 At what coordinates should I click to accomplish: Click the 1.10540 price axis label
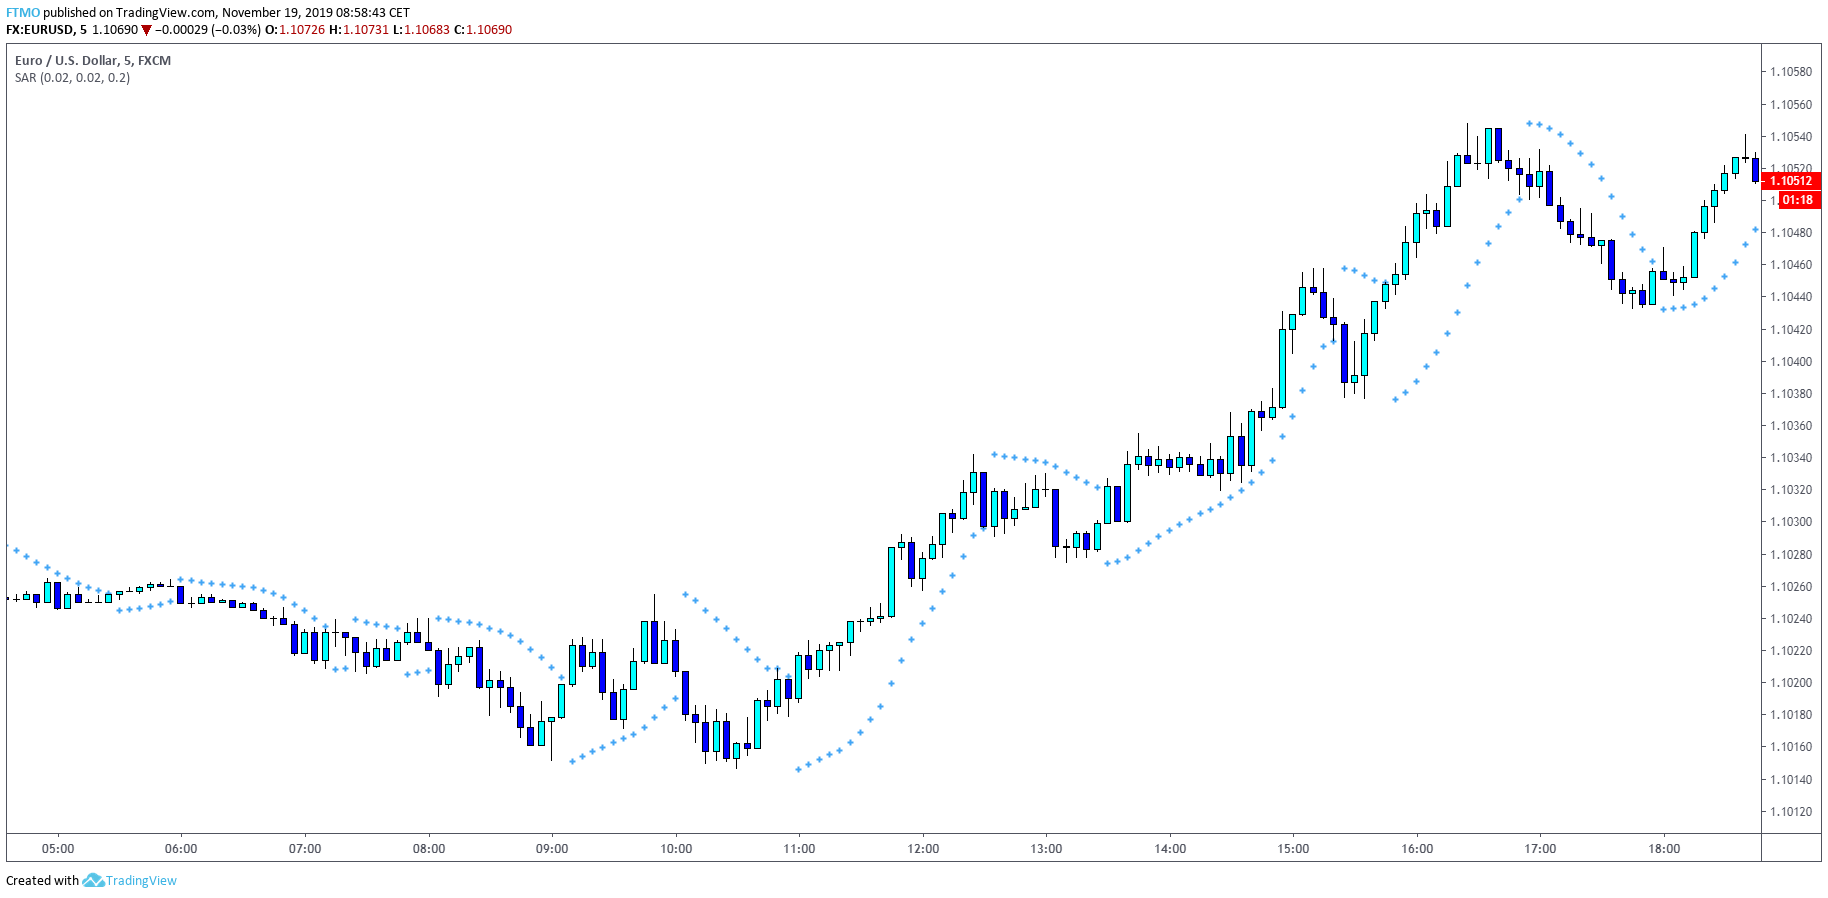[1791, 136]
